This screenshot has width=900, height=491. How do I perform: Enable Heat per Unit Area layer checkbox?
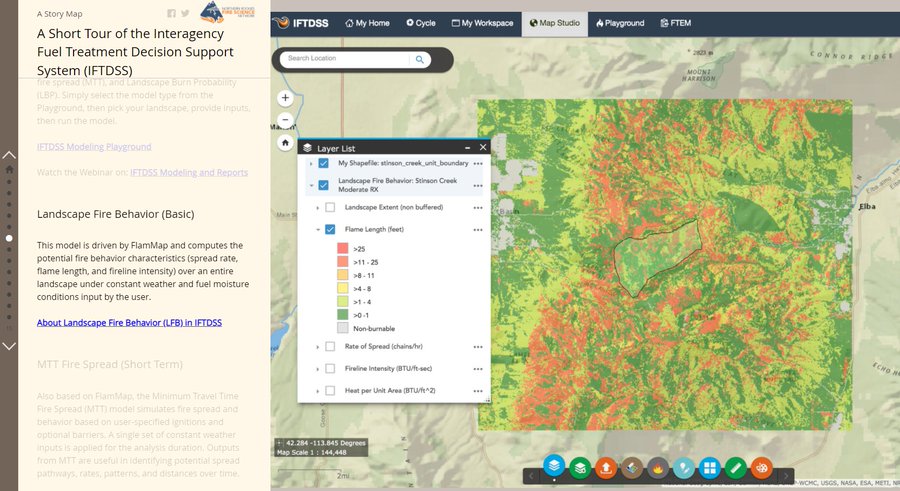[330, 391]
